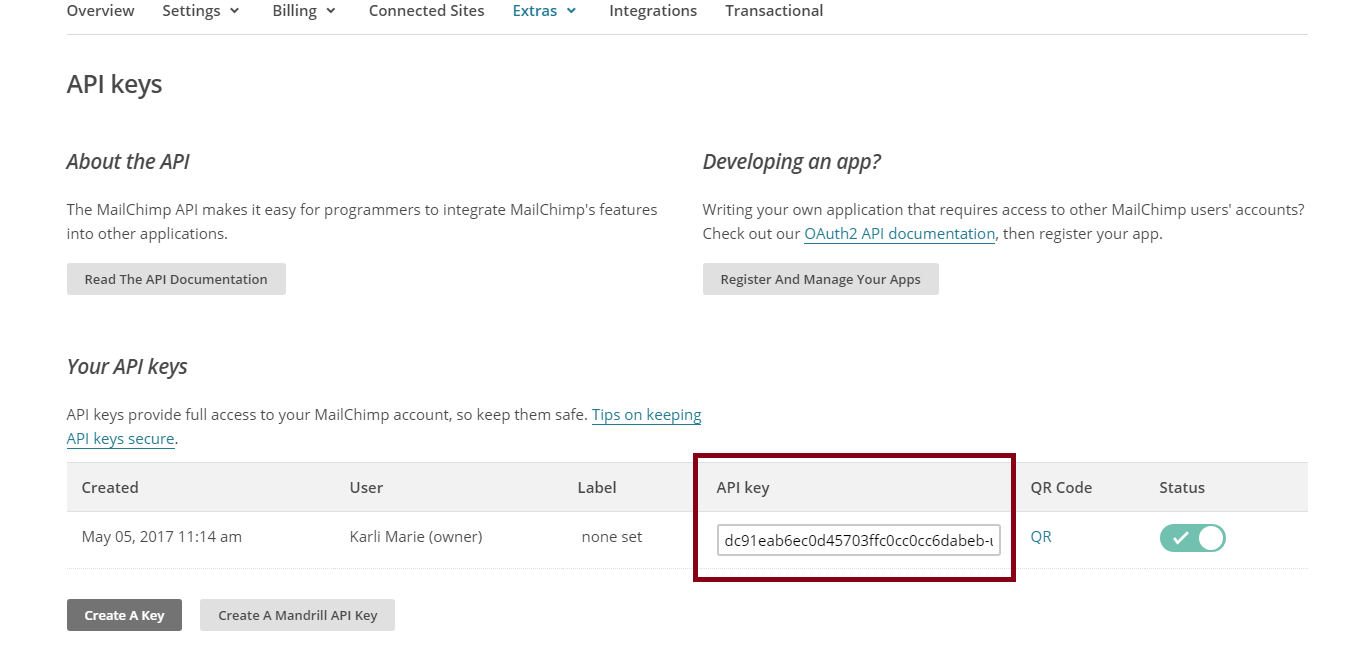Click the 'May 05, 2017 11:14 am' date cell
1353x654 pixels.
[162, 537]
